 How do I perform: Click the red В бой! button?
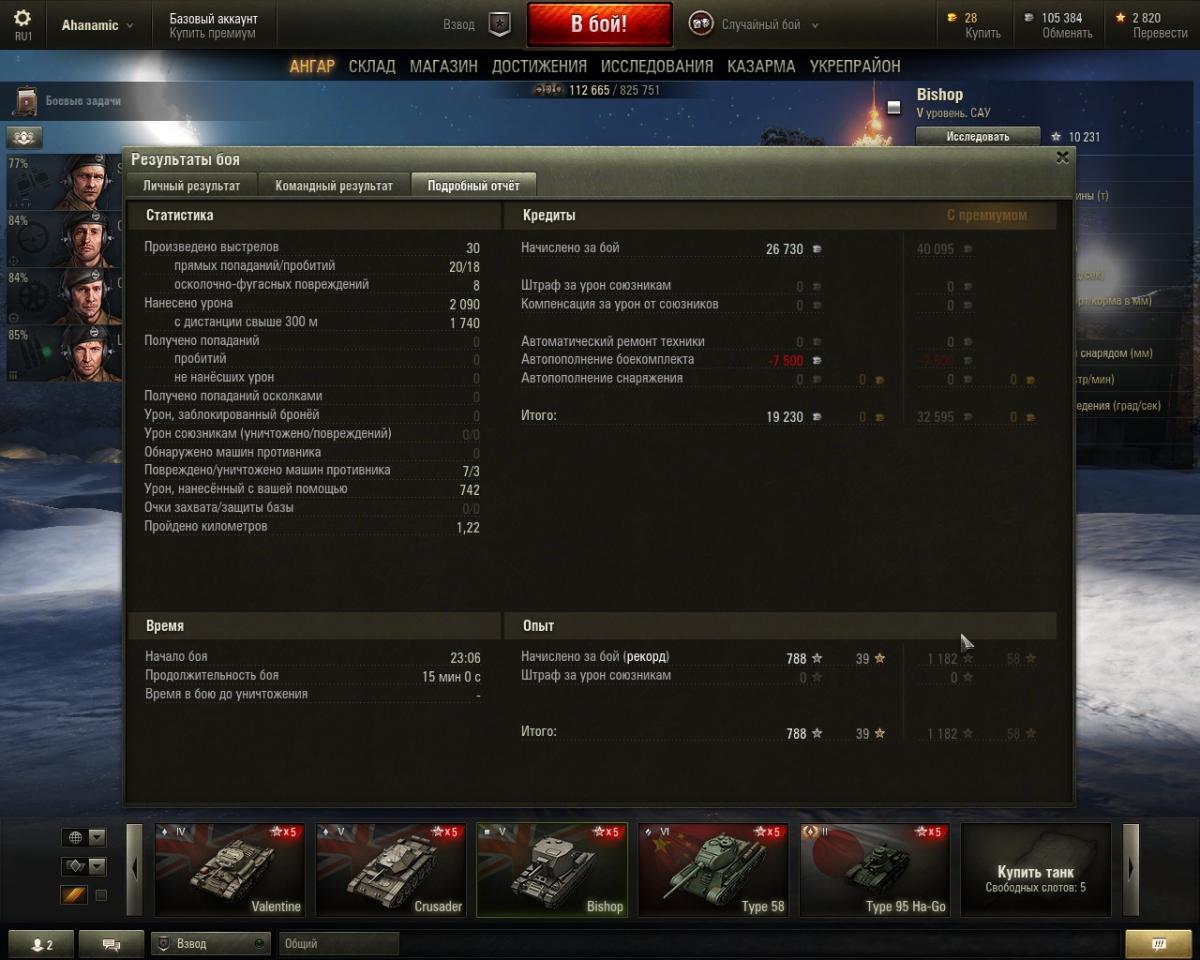(599, 25)
